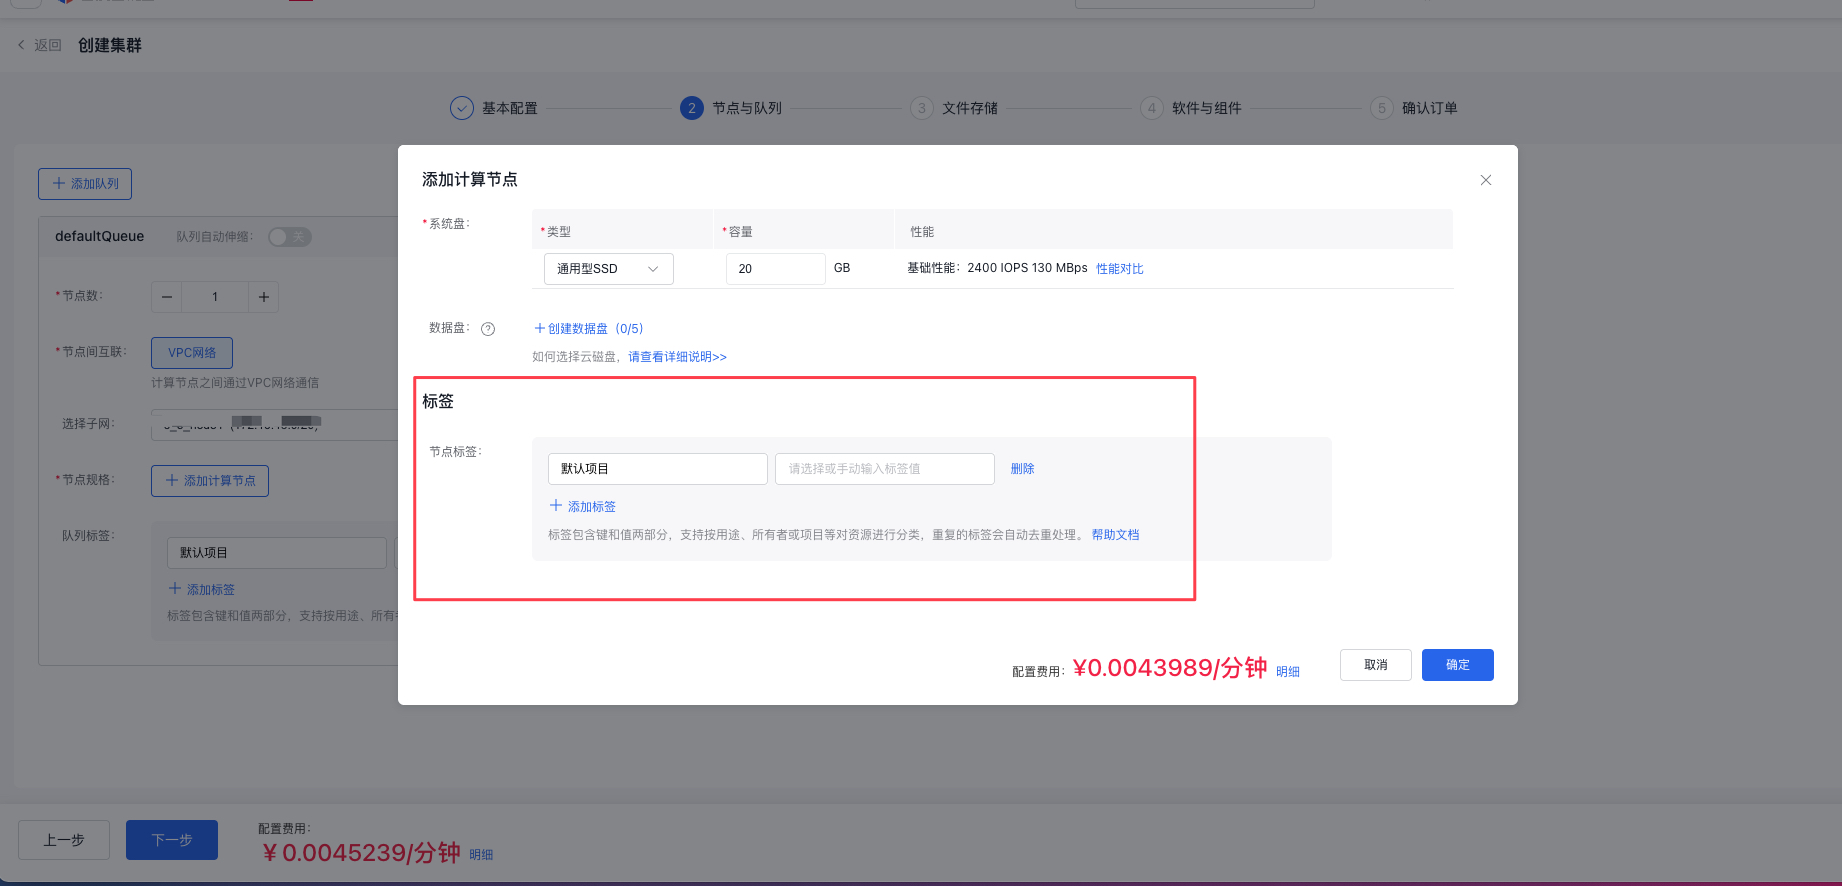Open the data disk help question icon

coord(488,329)
